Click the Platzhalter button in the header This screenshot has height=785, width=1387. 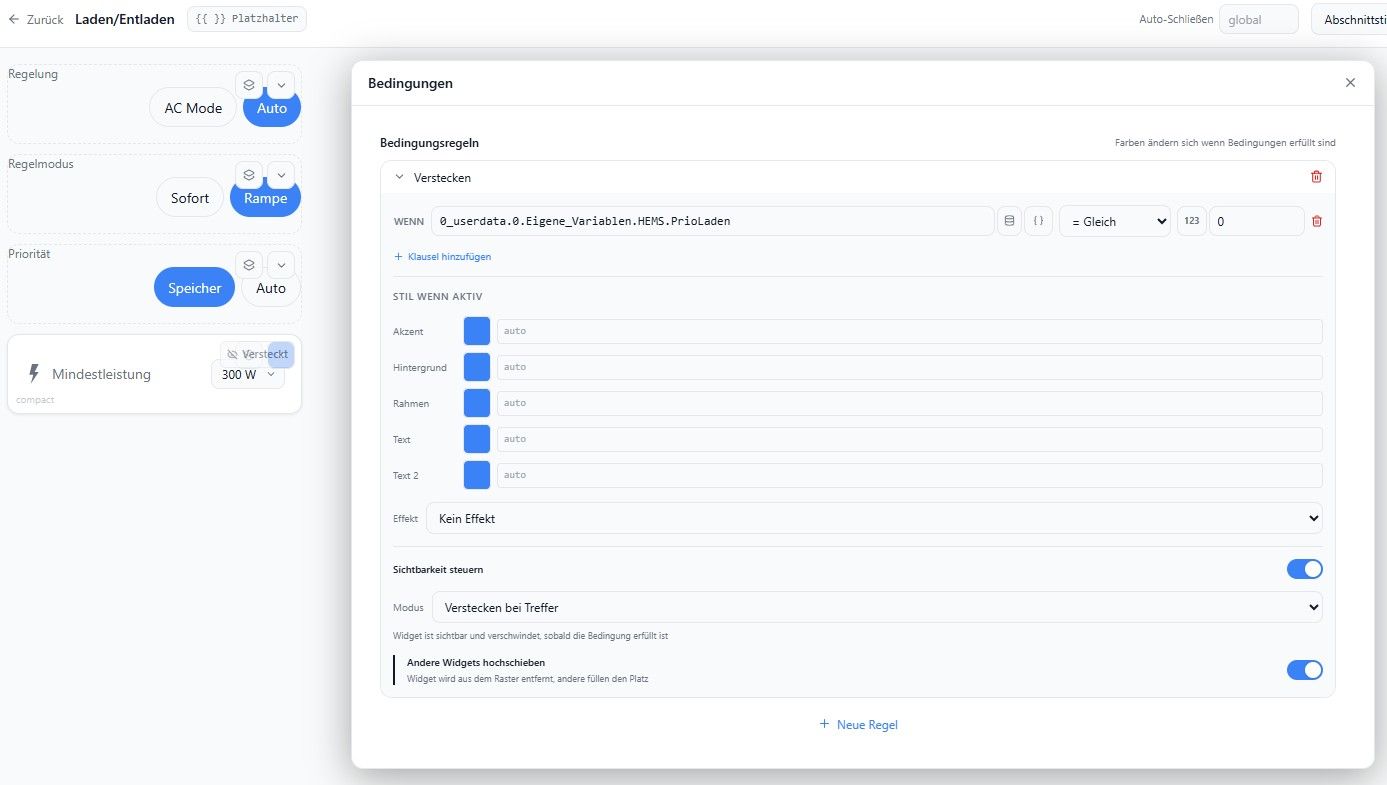[247, 19]
